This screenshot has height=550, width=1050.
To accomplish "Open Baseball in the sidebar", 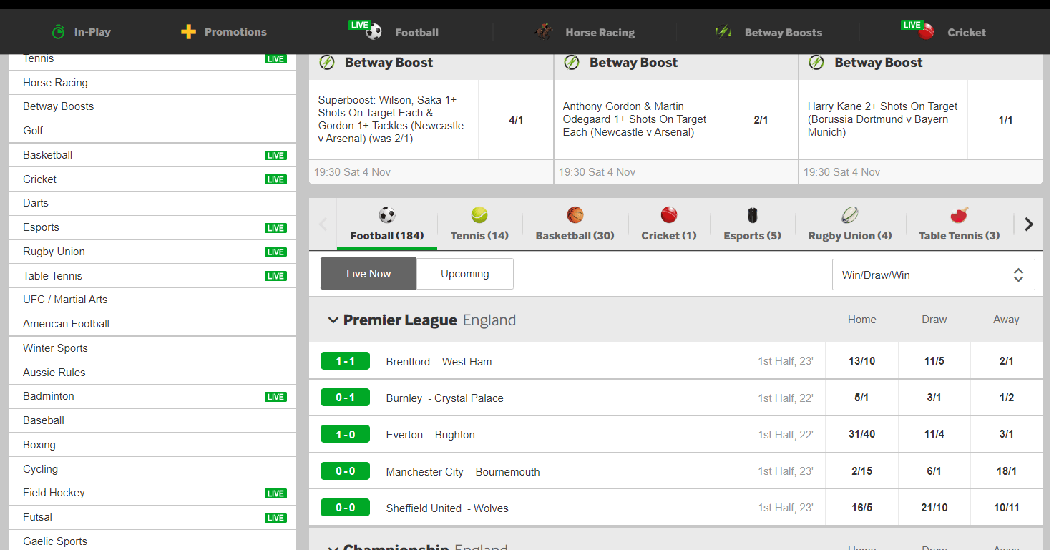I will (x=153, y=421).
